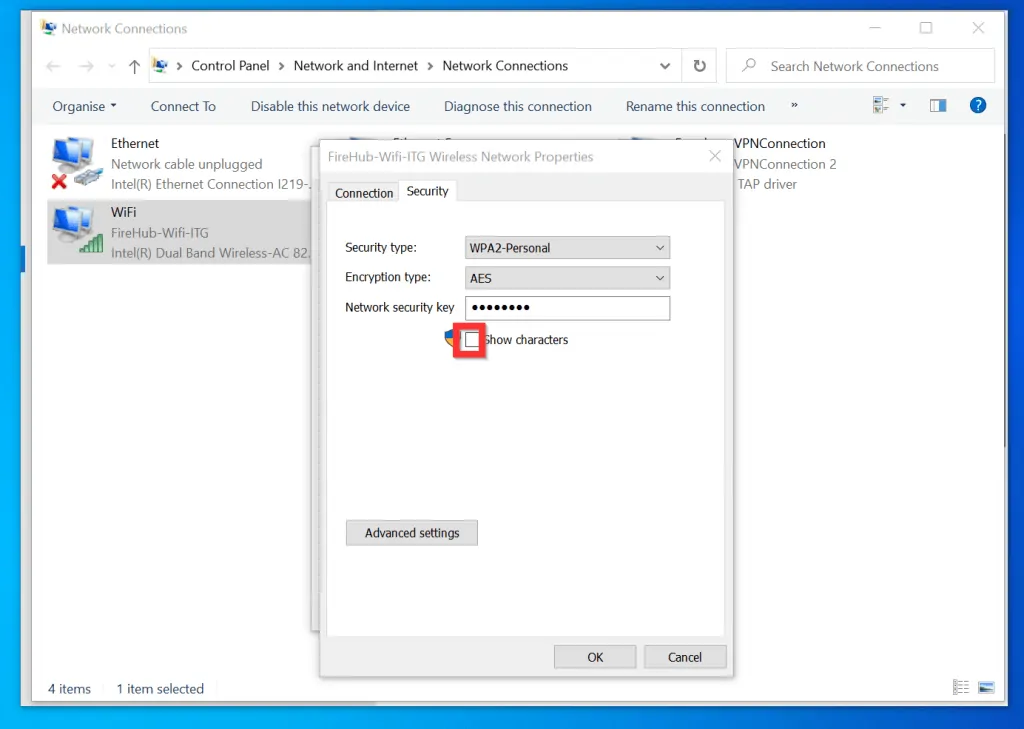Click Diagnose this connection in toolbar
Viewport: 1024px width, 729px height.
click(x=517, y=106)
